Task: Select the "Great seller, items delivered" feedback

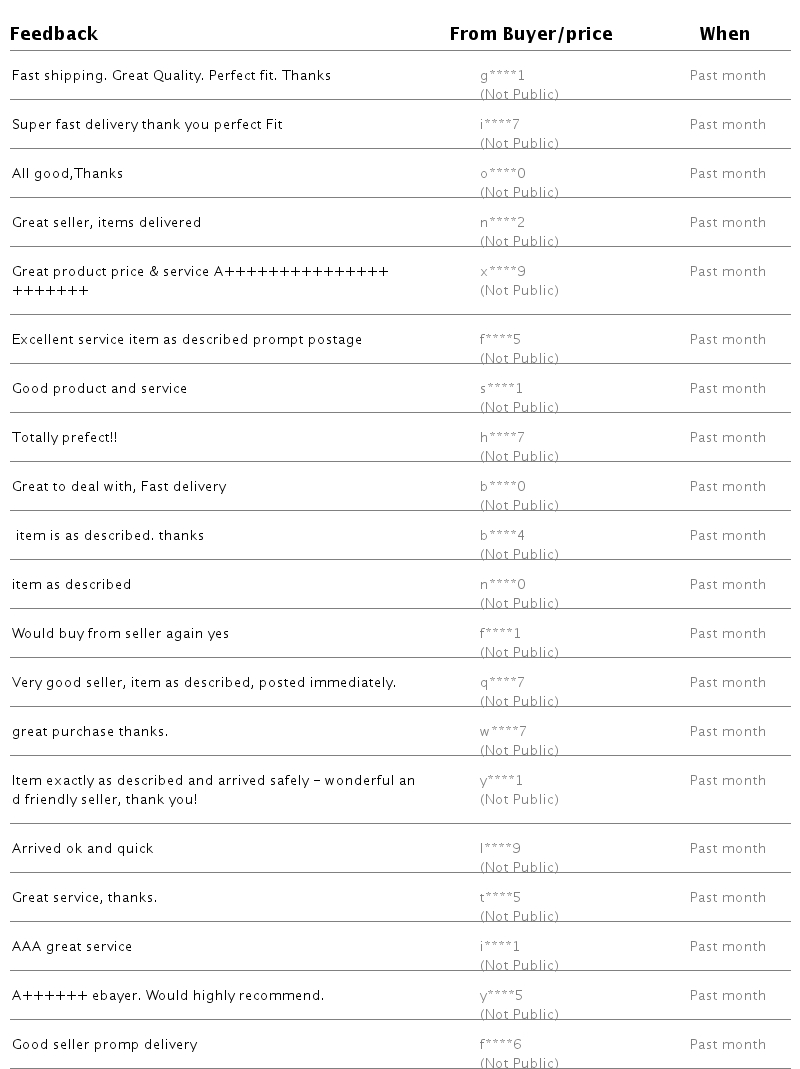Action: (106, 222)
